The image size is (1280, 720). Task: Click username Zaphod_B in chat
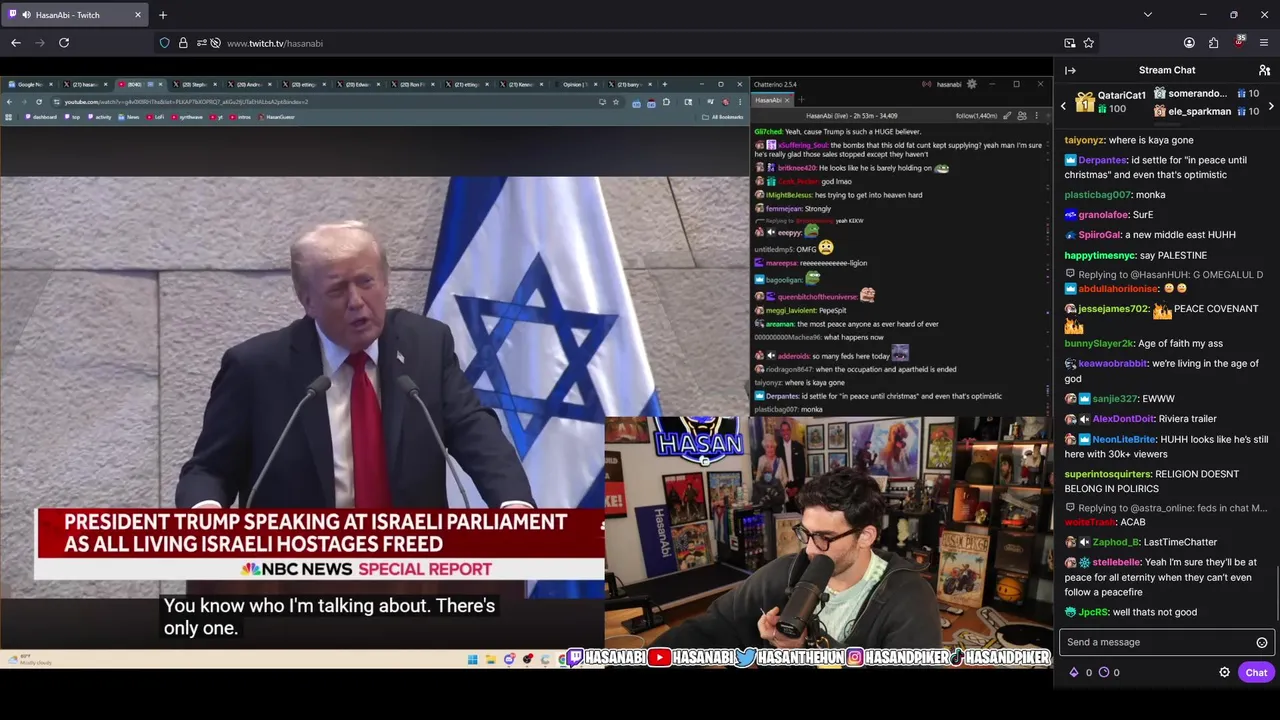pyautogui.click(x=1115, y=542)
